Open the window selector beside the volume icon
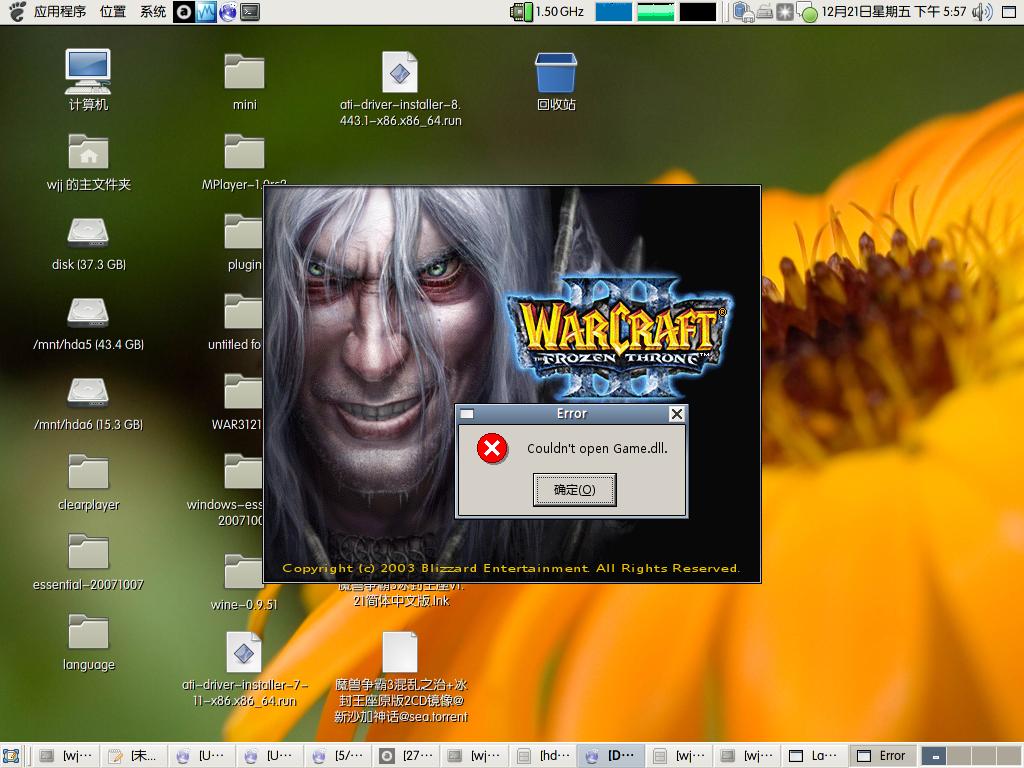The image size is (1024, 768). tap(1009, 12)
